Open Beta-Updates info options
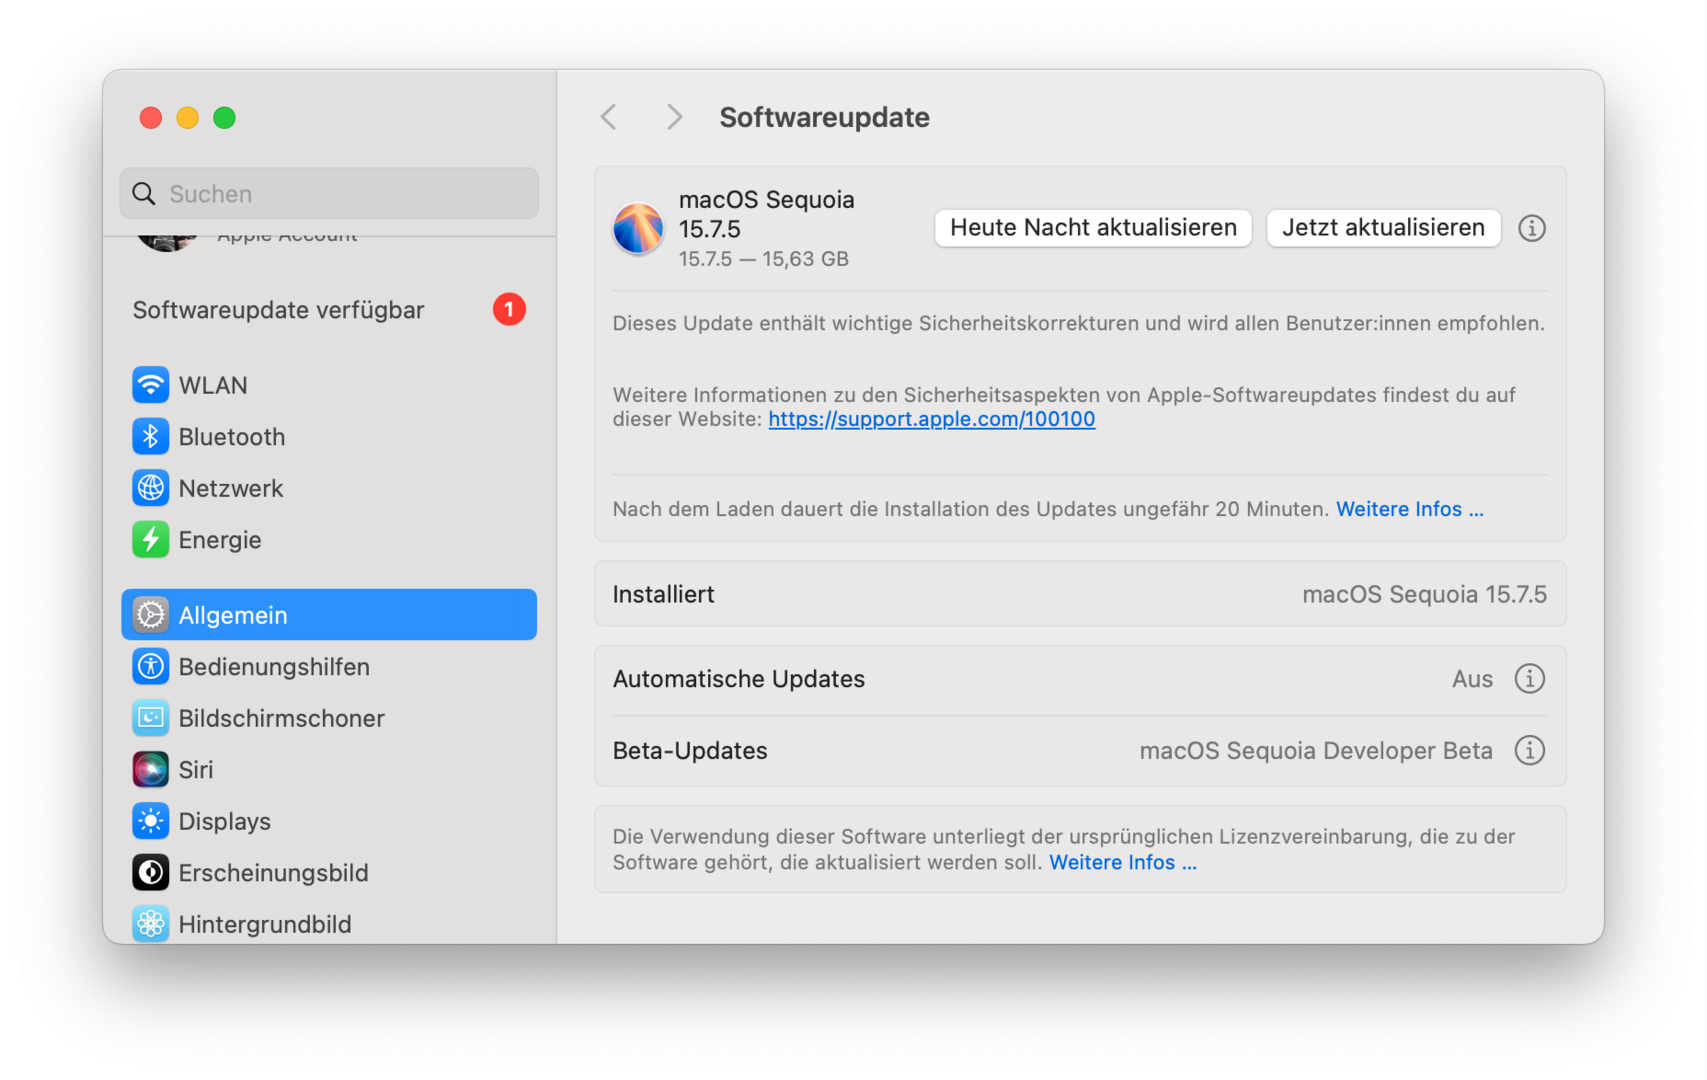Viewport: 1707px width, 1080px height. tap(1529, 751)
